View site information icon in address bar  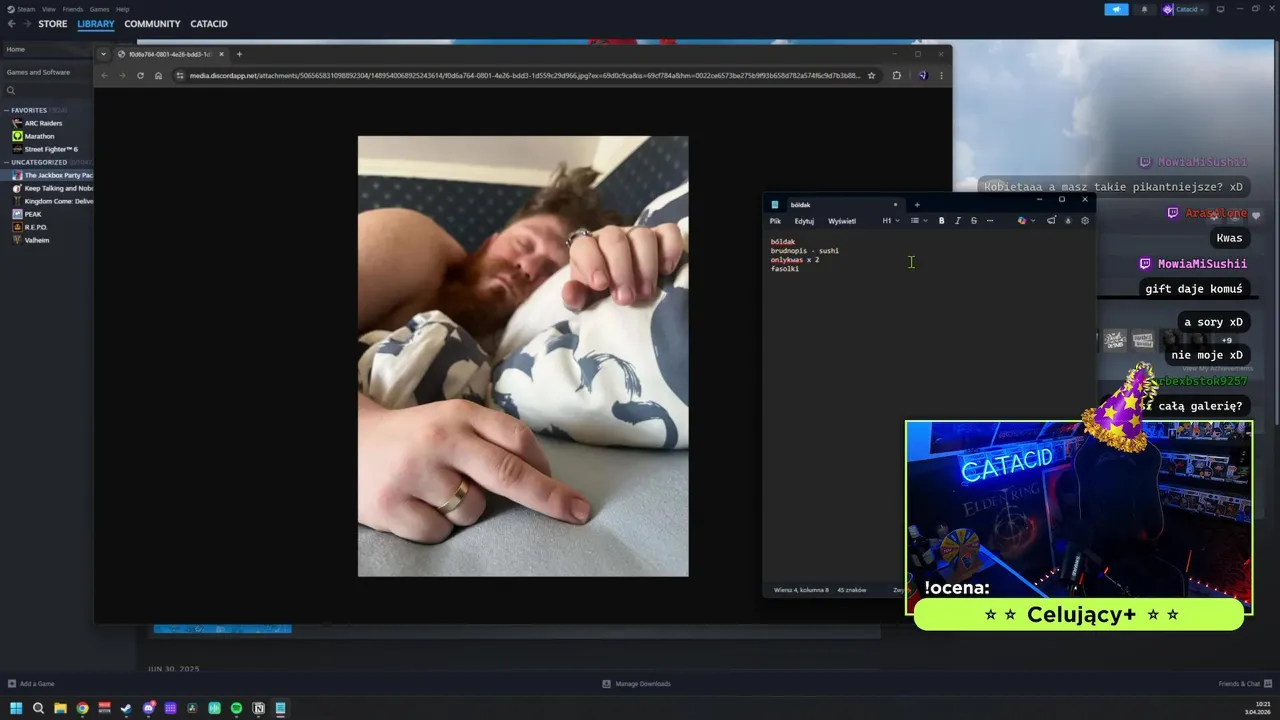click(x=180, y=75)
